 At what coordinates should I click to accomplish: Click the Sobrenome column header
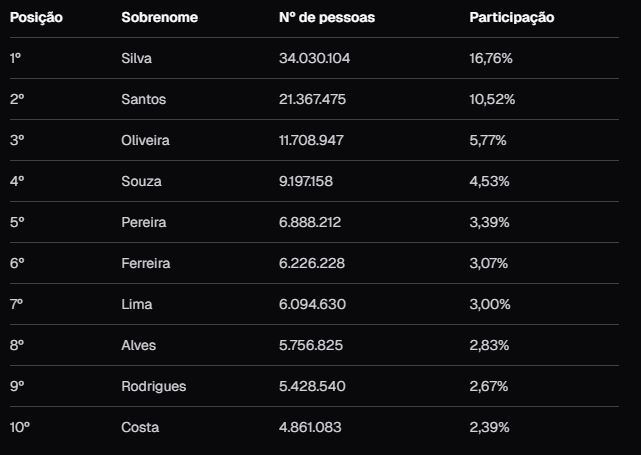click(x=159, y=18)
